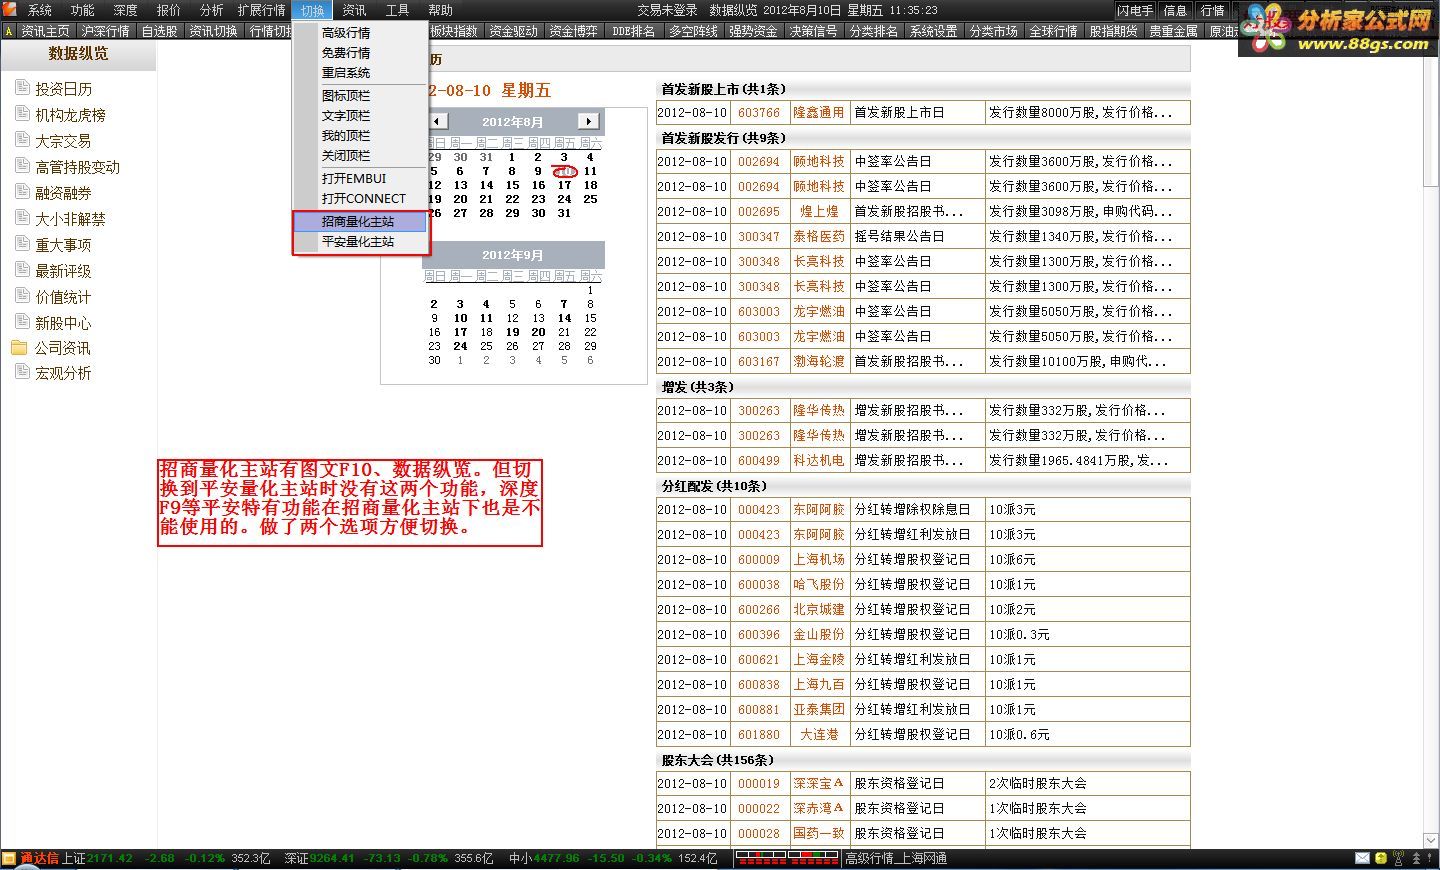The image size is (1440, 870).
Task: Switch to 平安量化主站 server
Action: click(361, 241)
